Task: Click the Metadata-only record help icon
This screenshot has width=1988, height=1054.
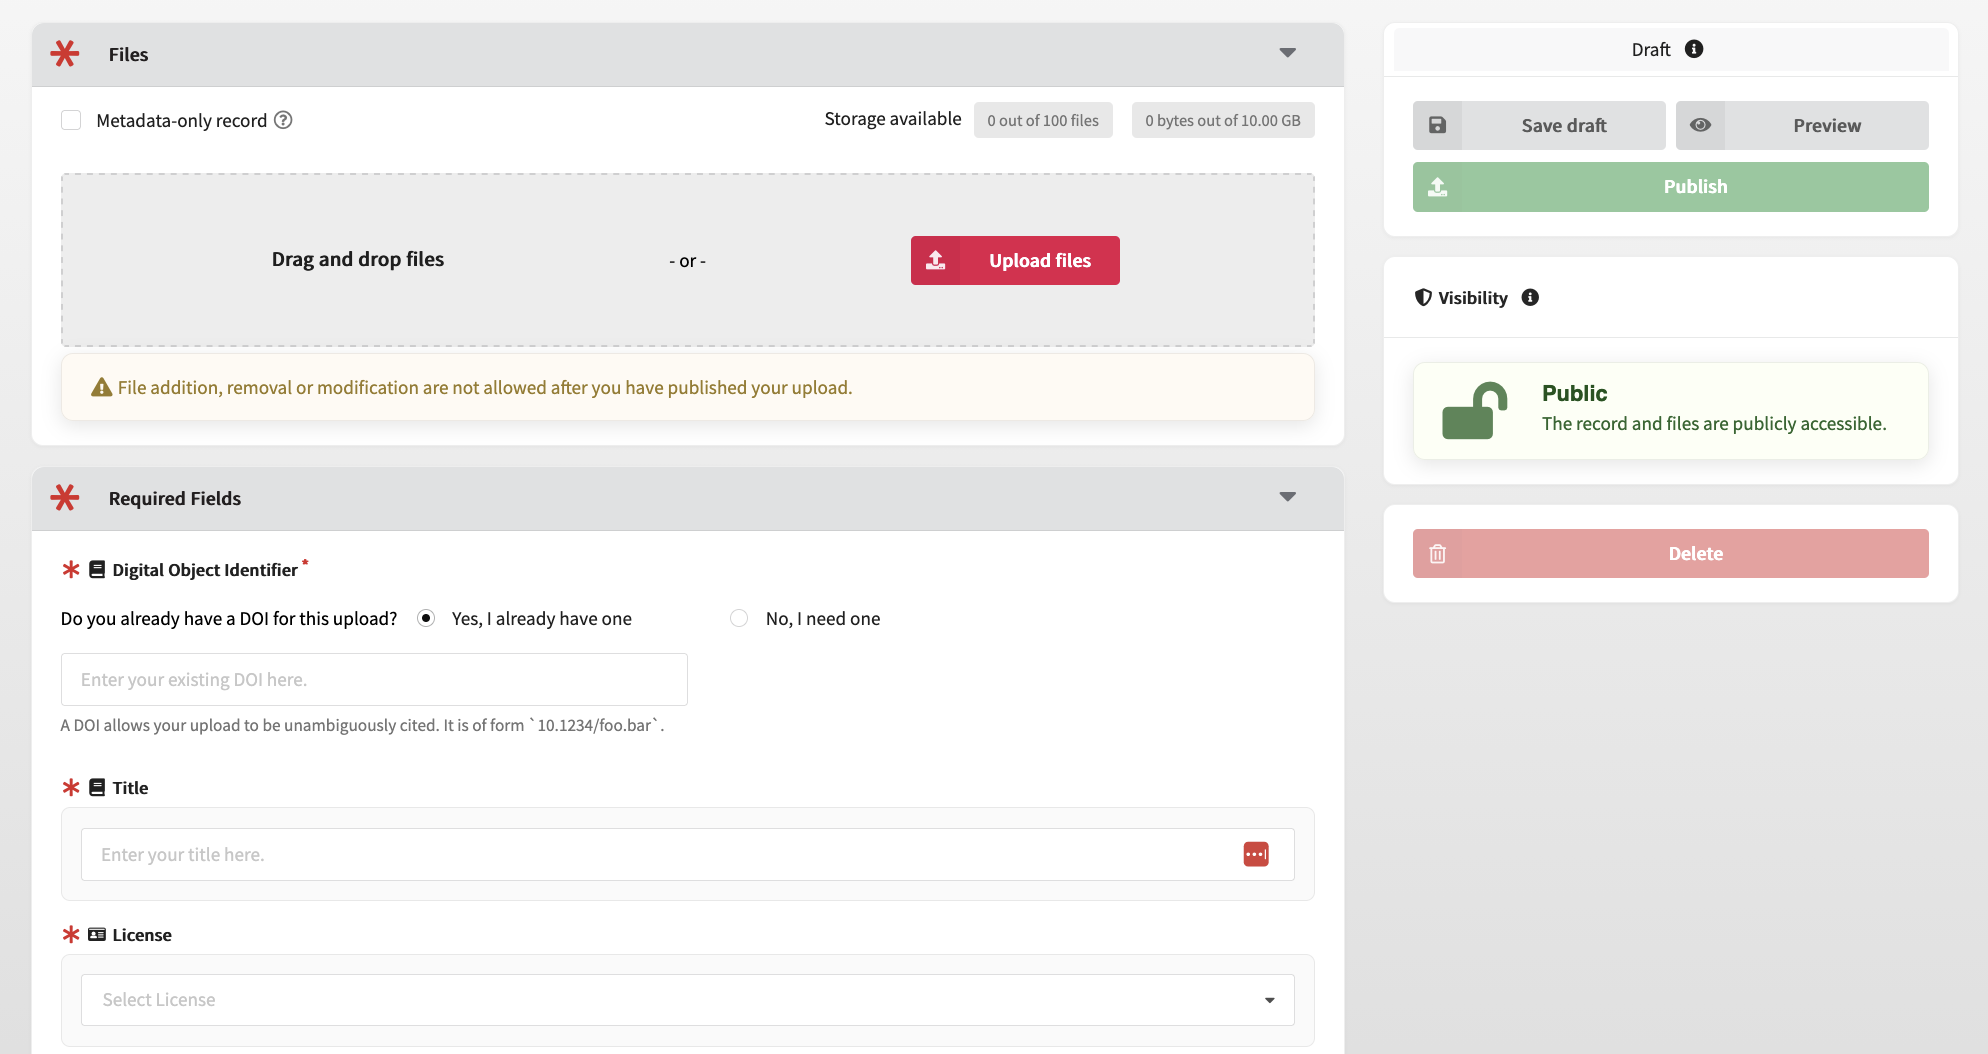Action: (x=283, y=120)
